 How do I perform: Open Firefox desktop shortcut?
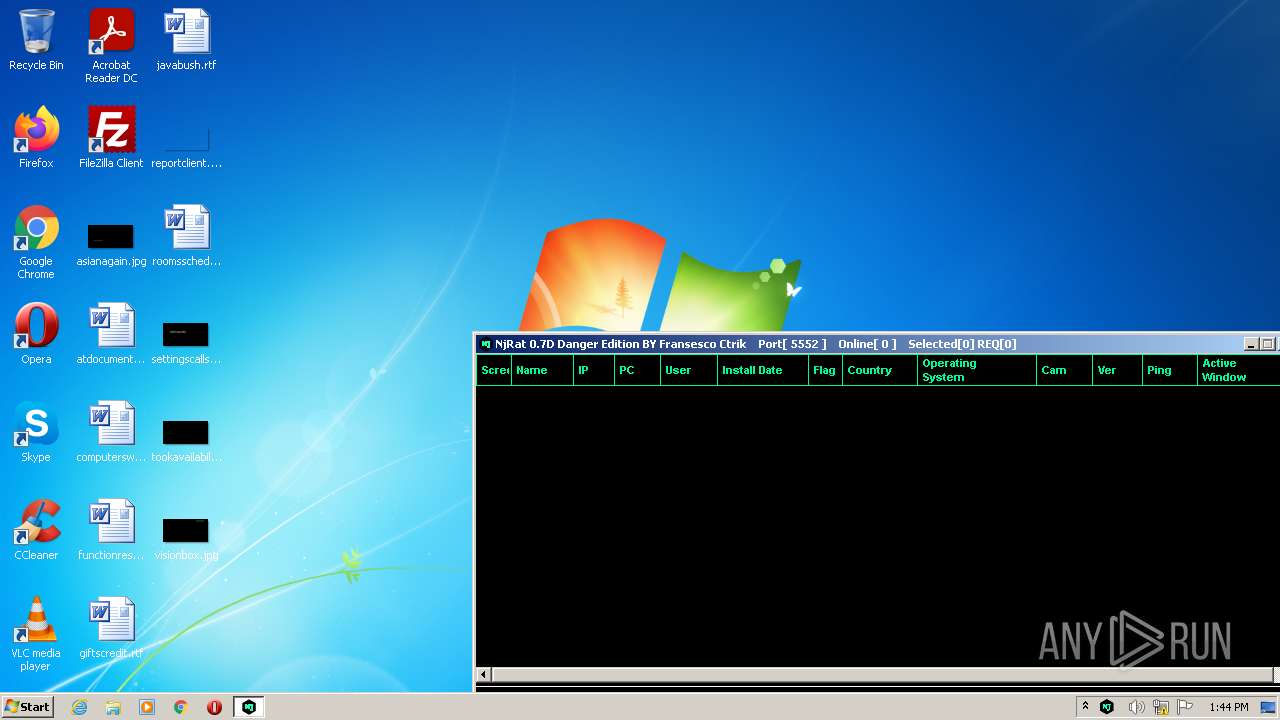[x=36, y=138]
